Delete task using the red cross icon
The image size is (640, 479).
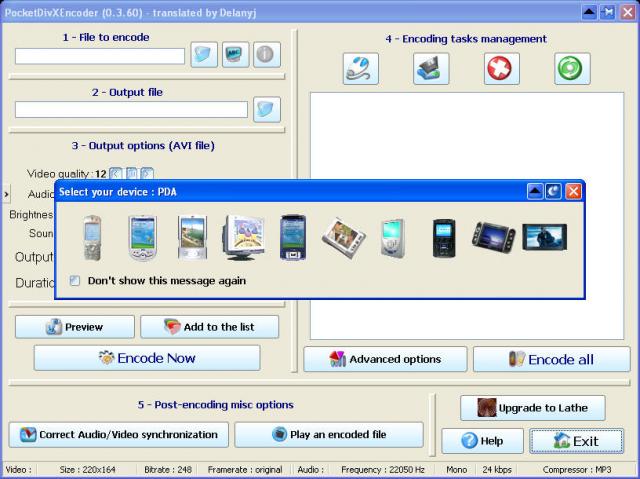point(502,69)
